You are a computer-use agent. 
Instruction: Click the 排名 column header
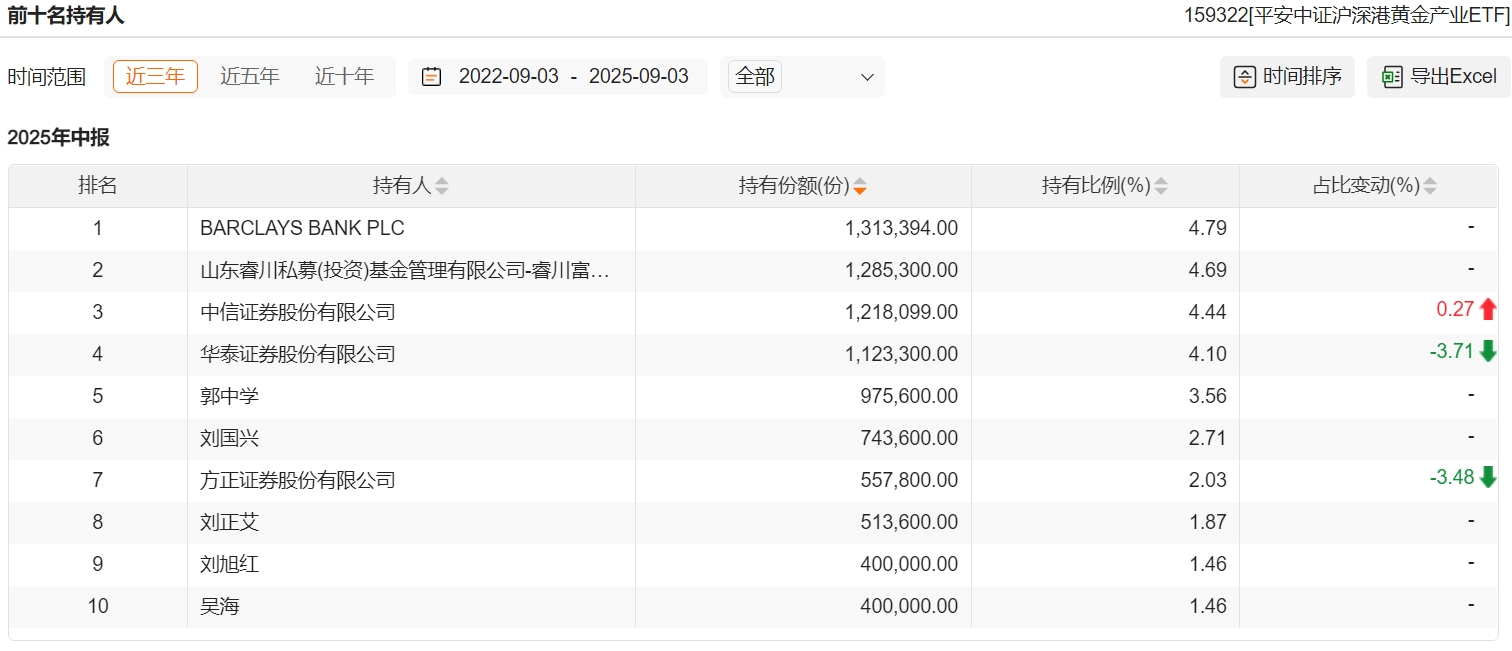pyautogui.click(x=98, y=186)
